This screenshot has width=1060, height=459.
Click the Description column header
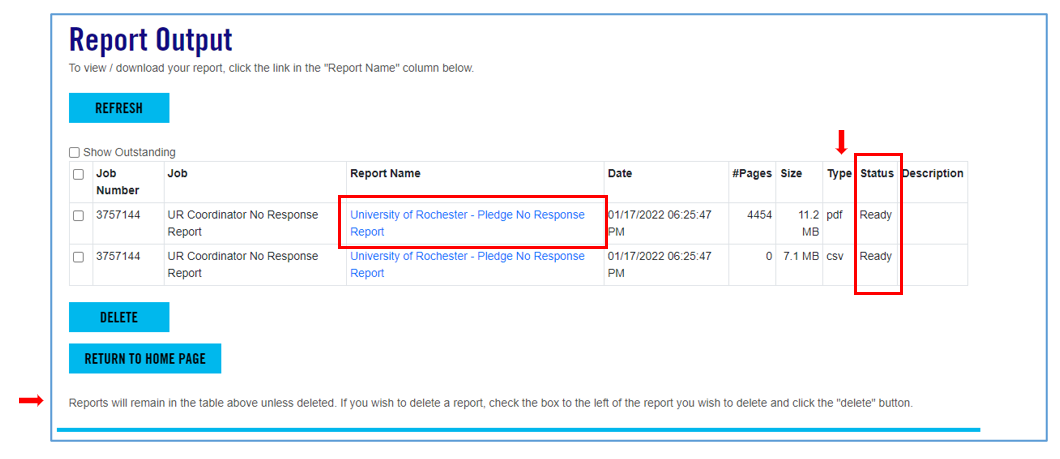[x=932, y=174]
